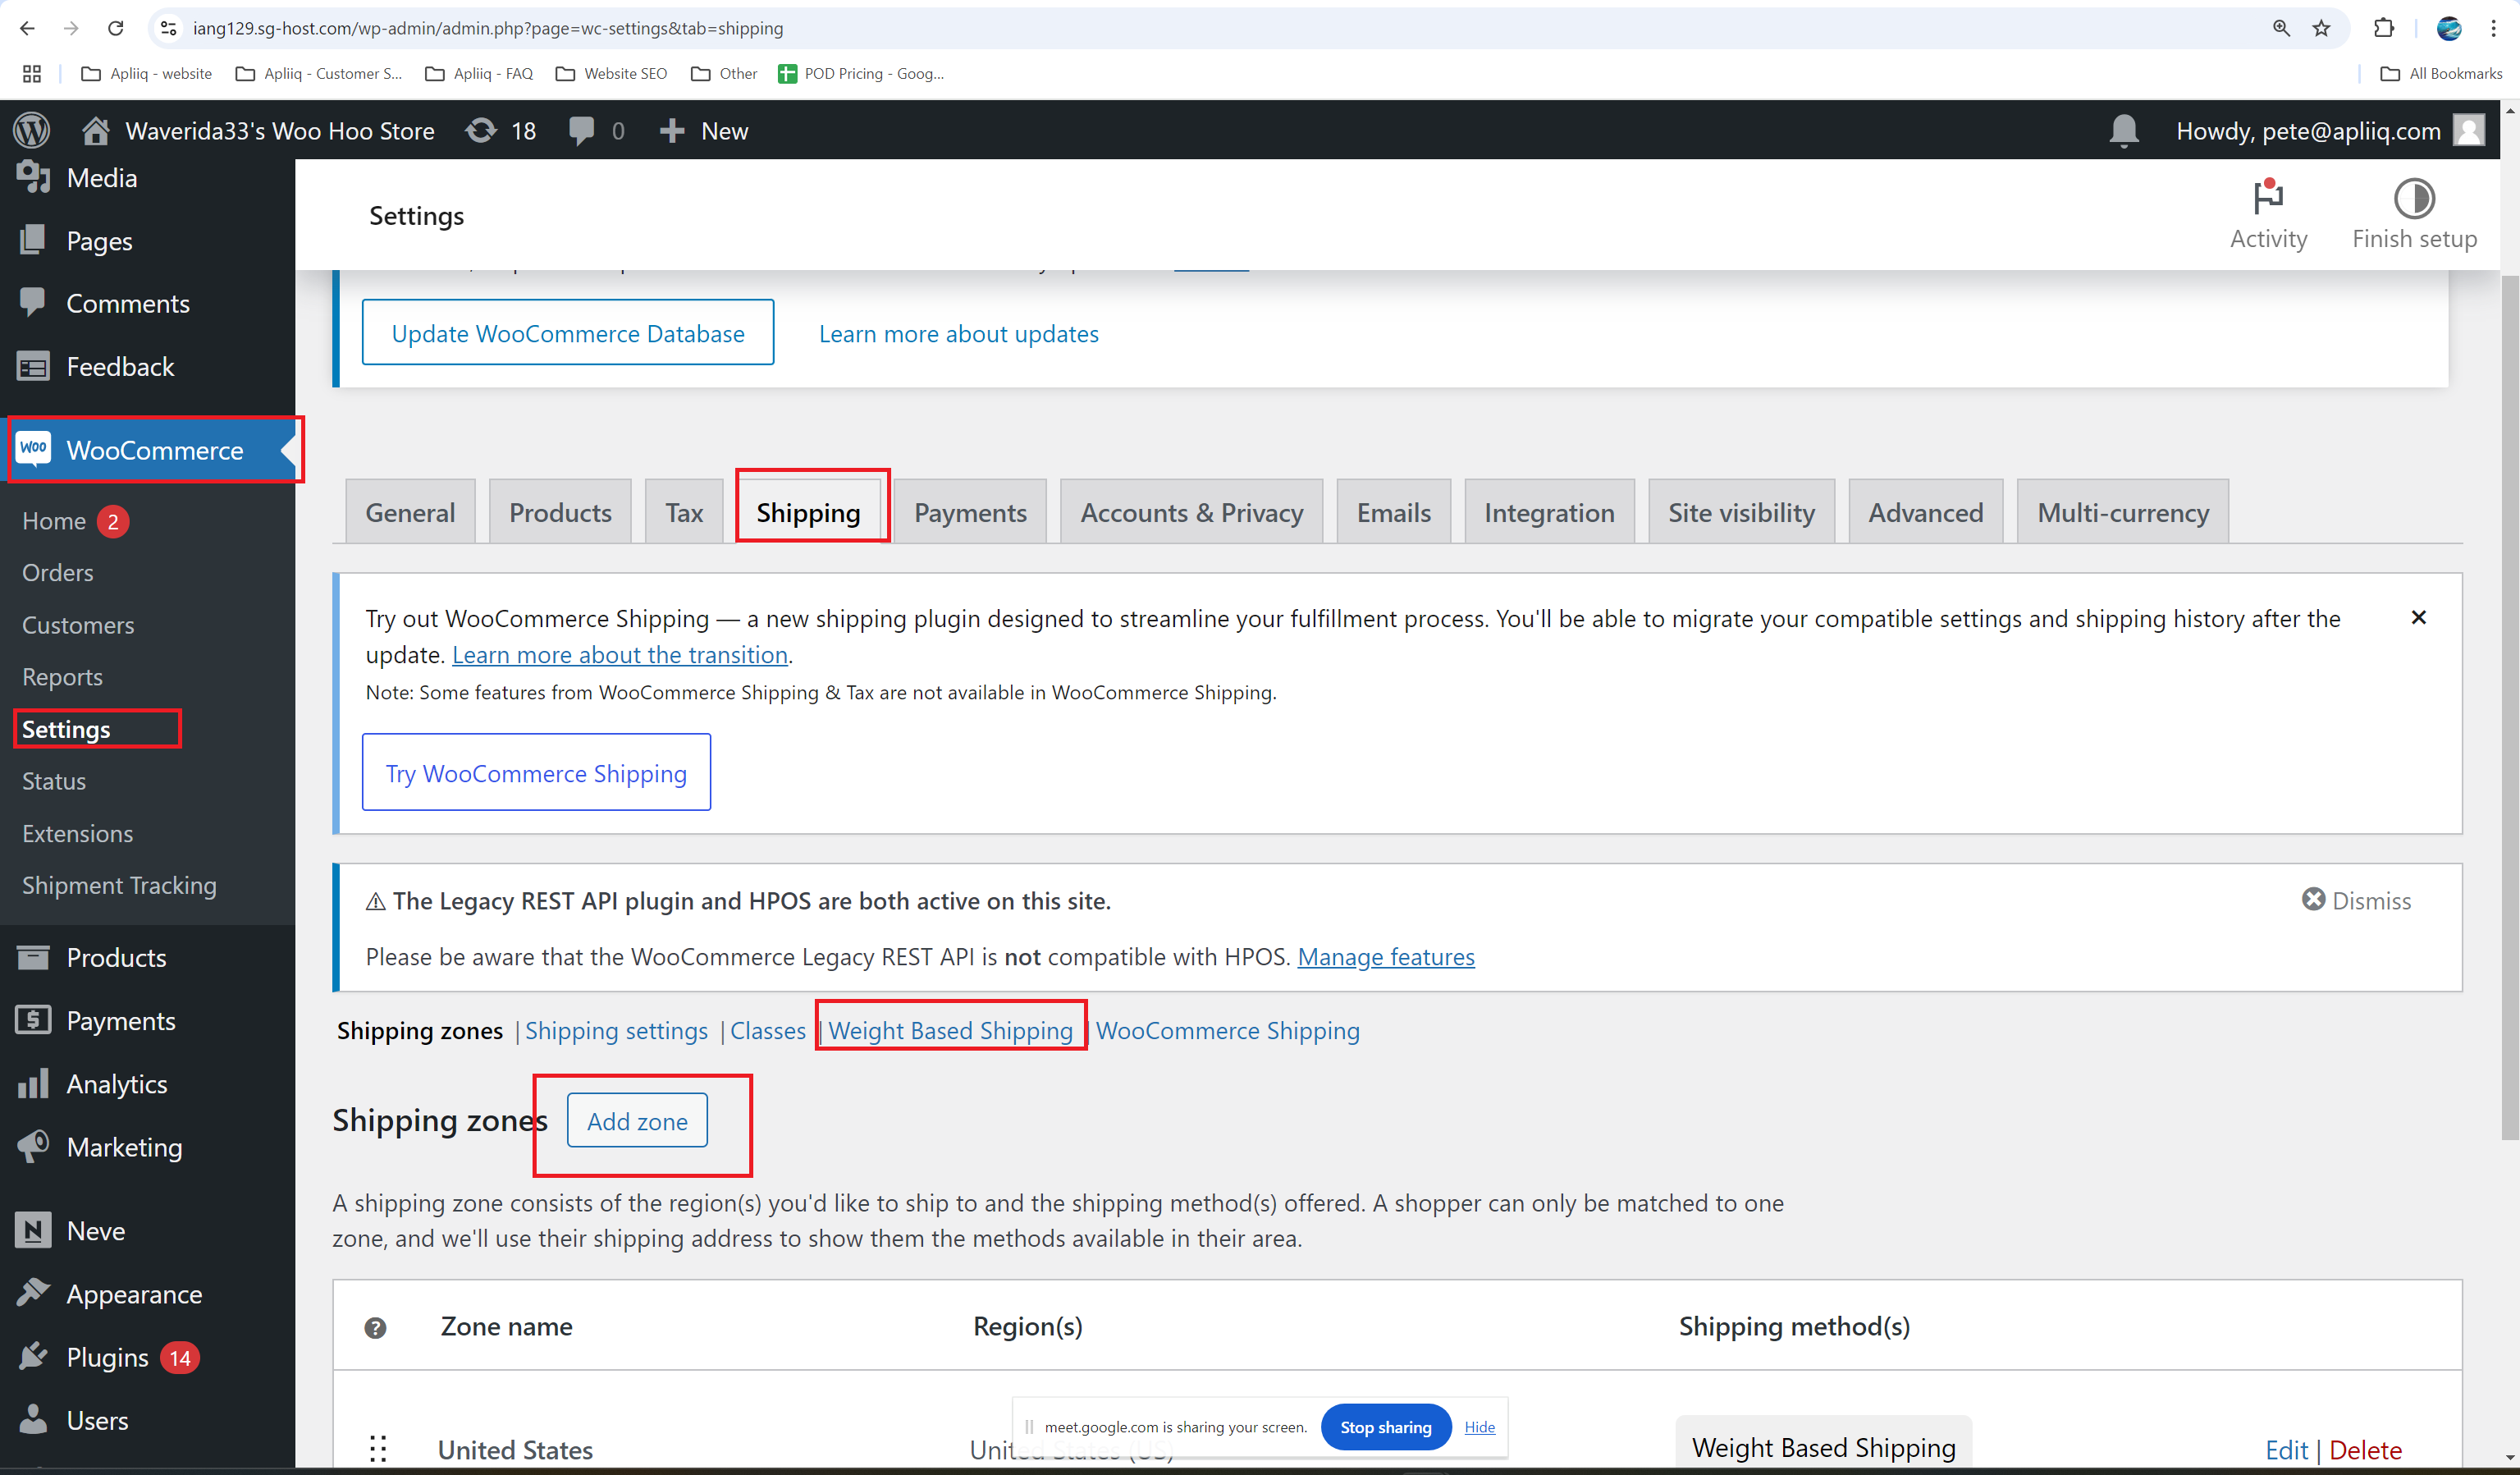The height and width of the screenshot is (1475, 2520).
Task: Click the help question mark by Zone name
Action: click(x=375, y=1327)
